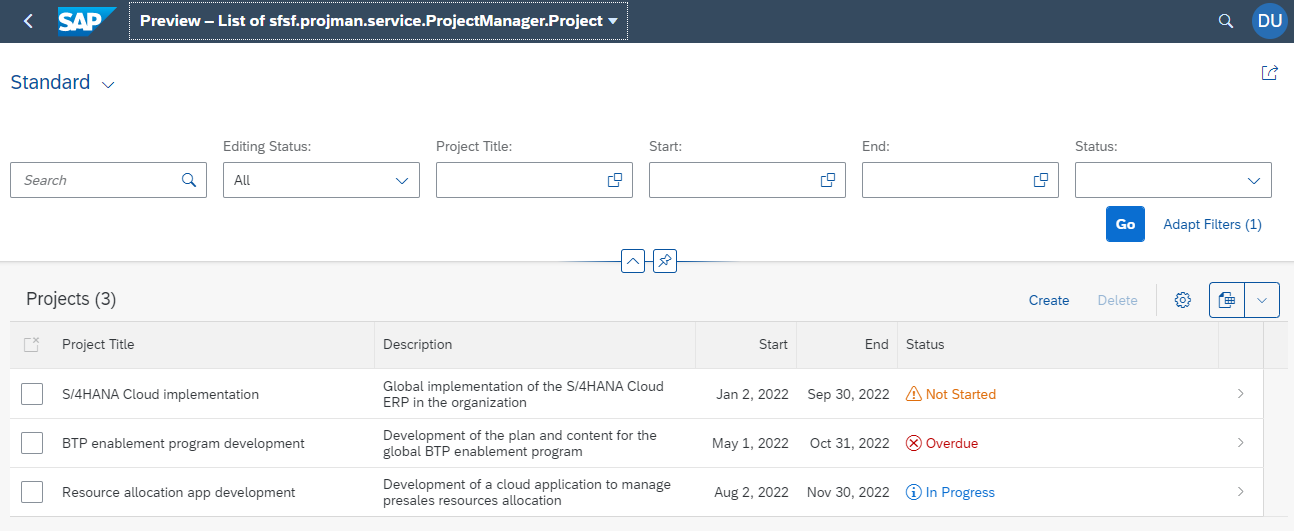
Task: Click the Delete button
Action: tap(1117, 300)
